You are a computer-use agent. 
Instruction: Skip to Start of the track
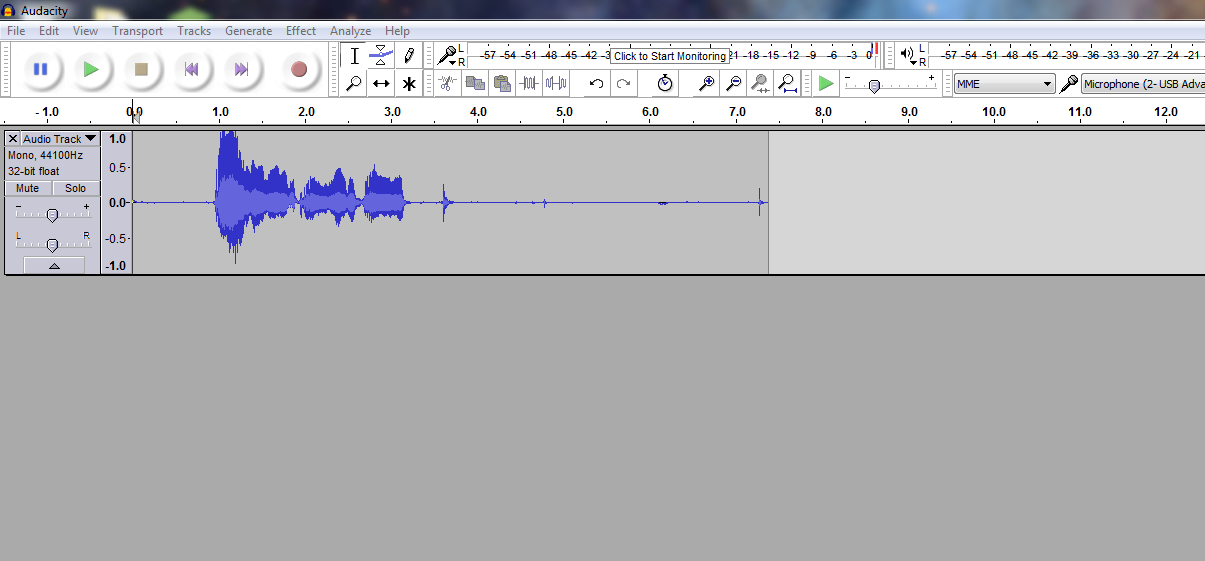(x=191, y=69)
